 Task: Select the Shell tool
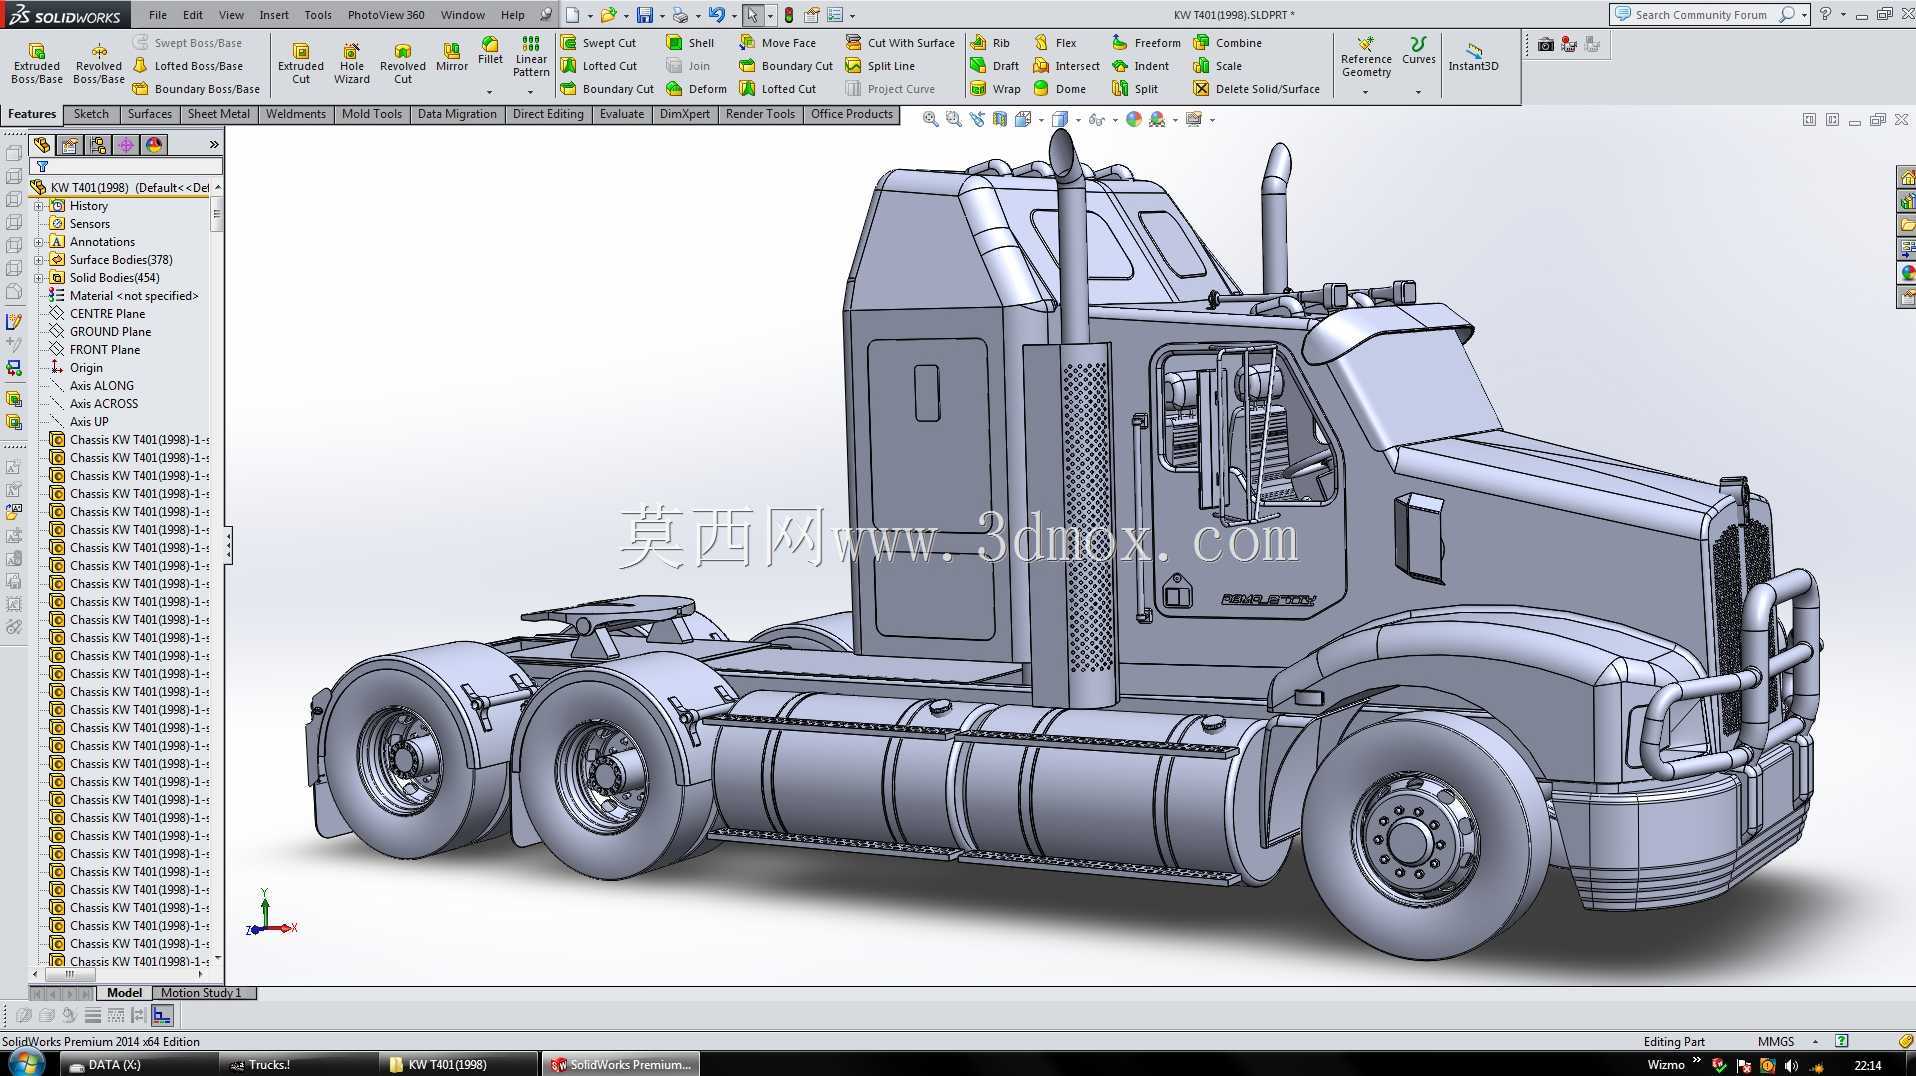690,43
